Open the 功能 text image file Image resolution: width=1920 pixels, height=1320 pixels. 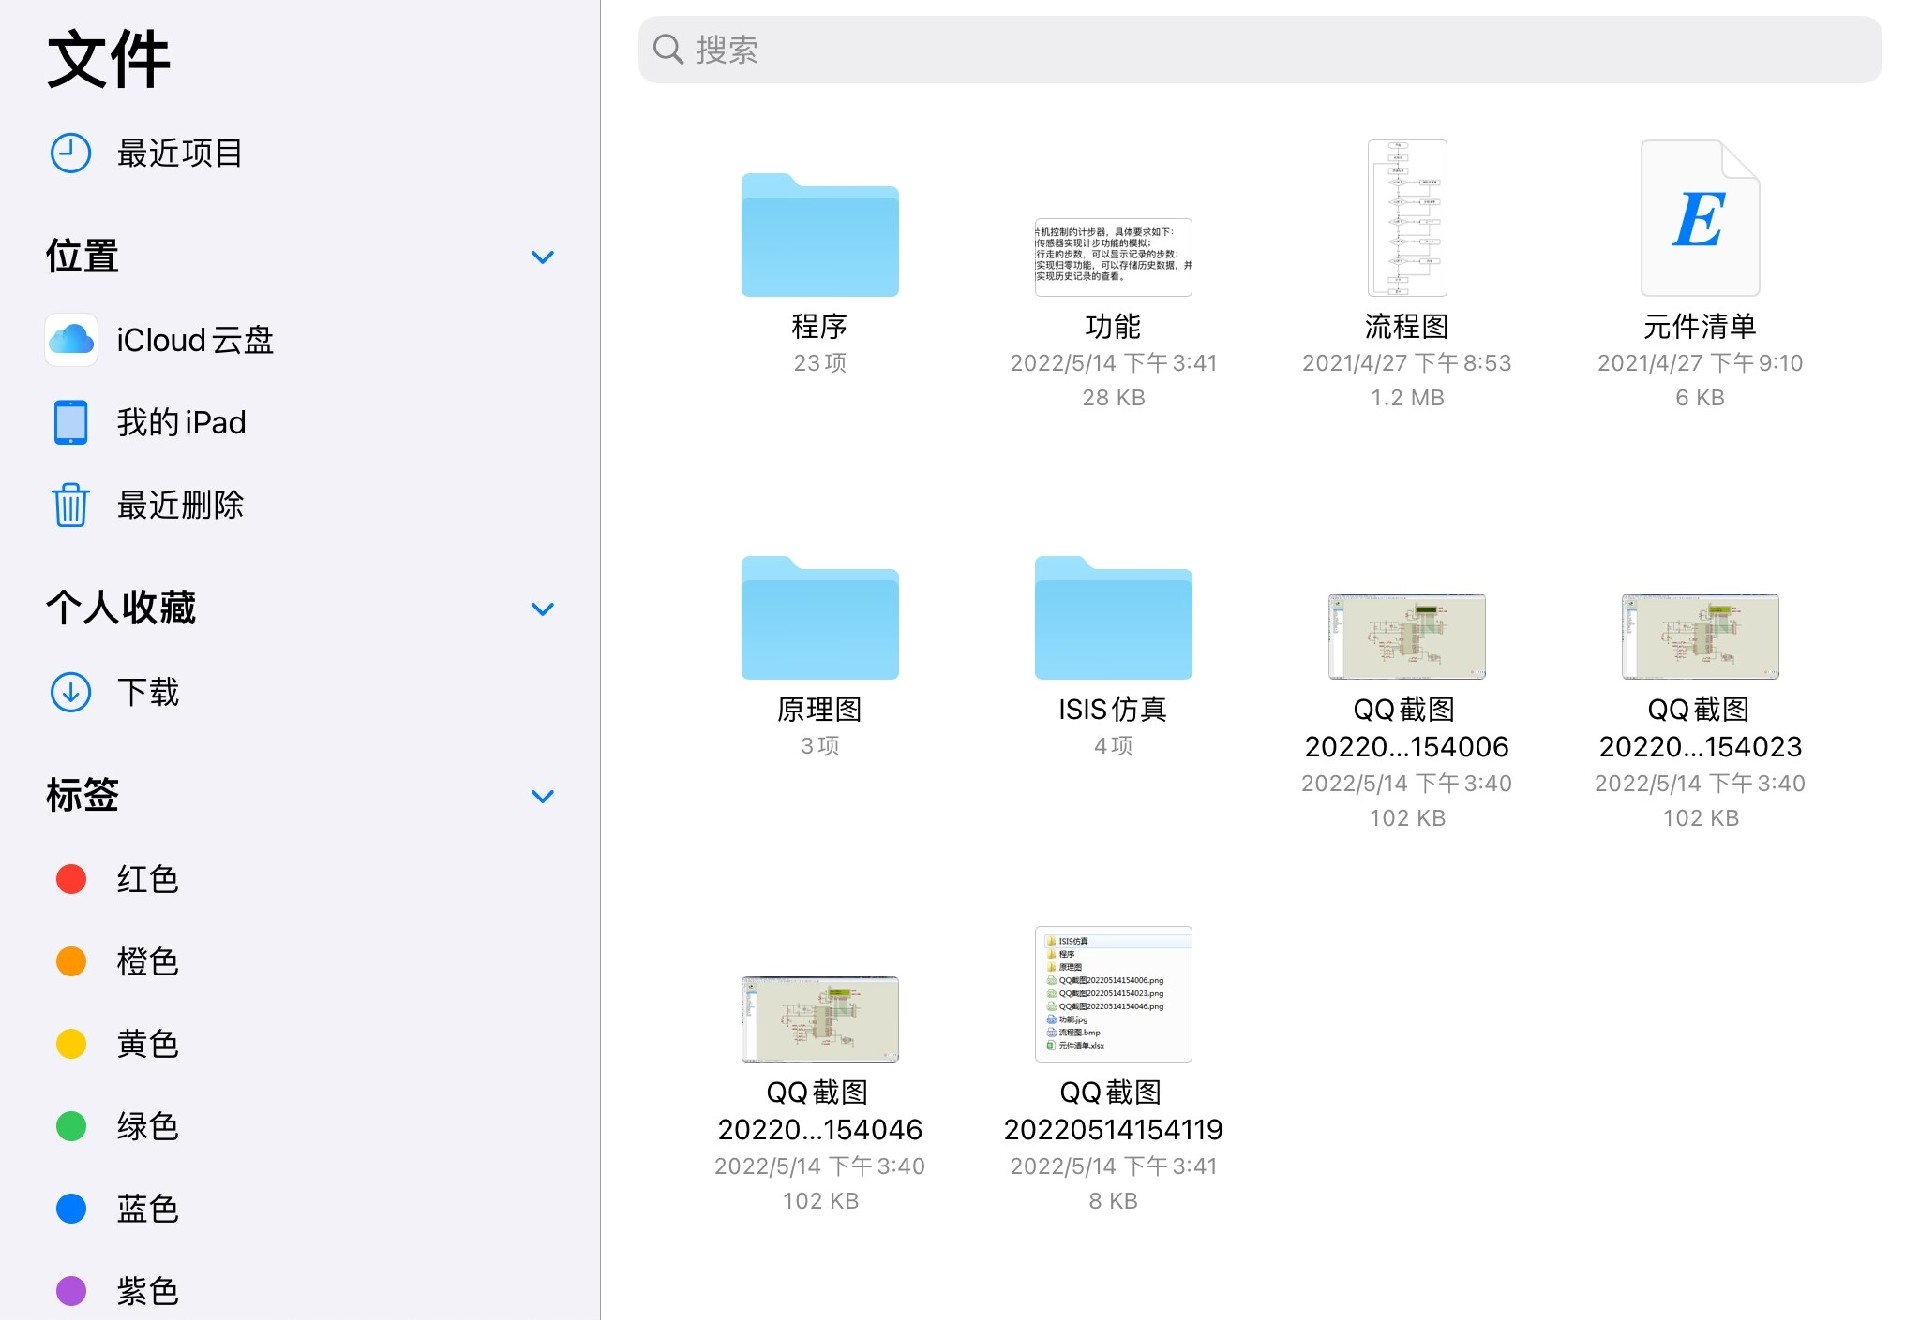pos(1113,257)
